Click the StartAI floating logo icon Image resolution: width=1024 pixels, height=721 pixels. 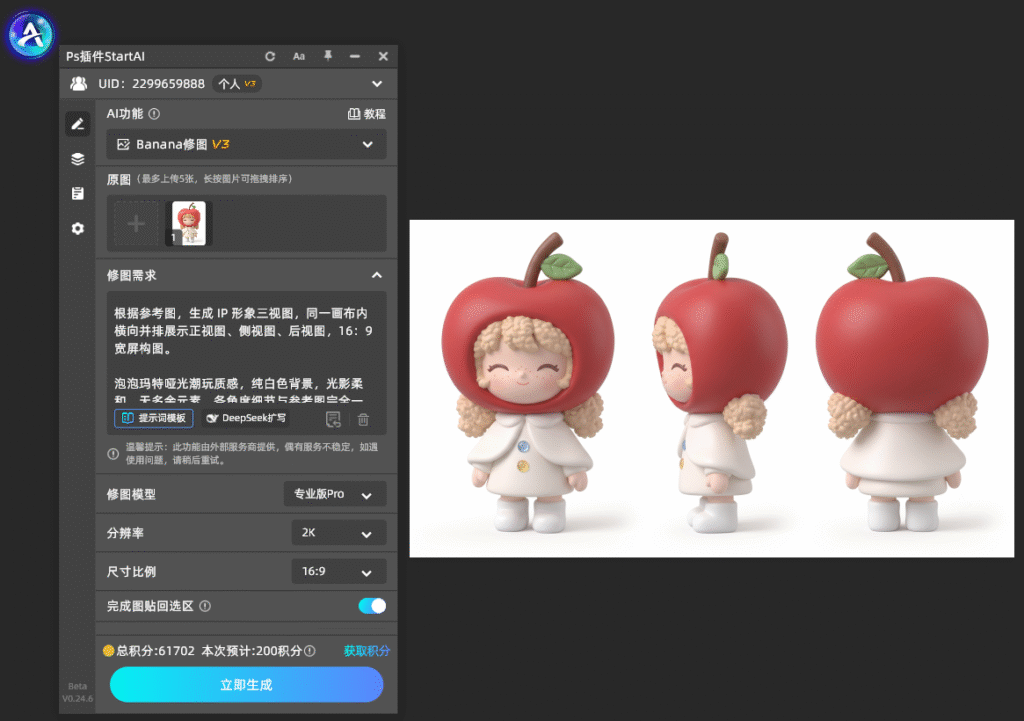pyautogui.click(x=30, y=34)
